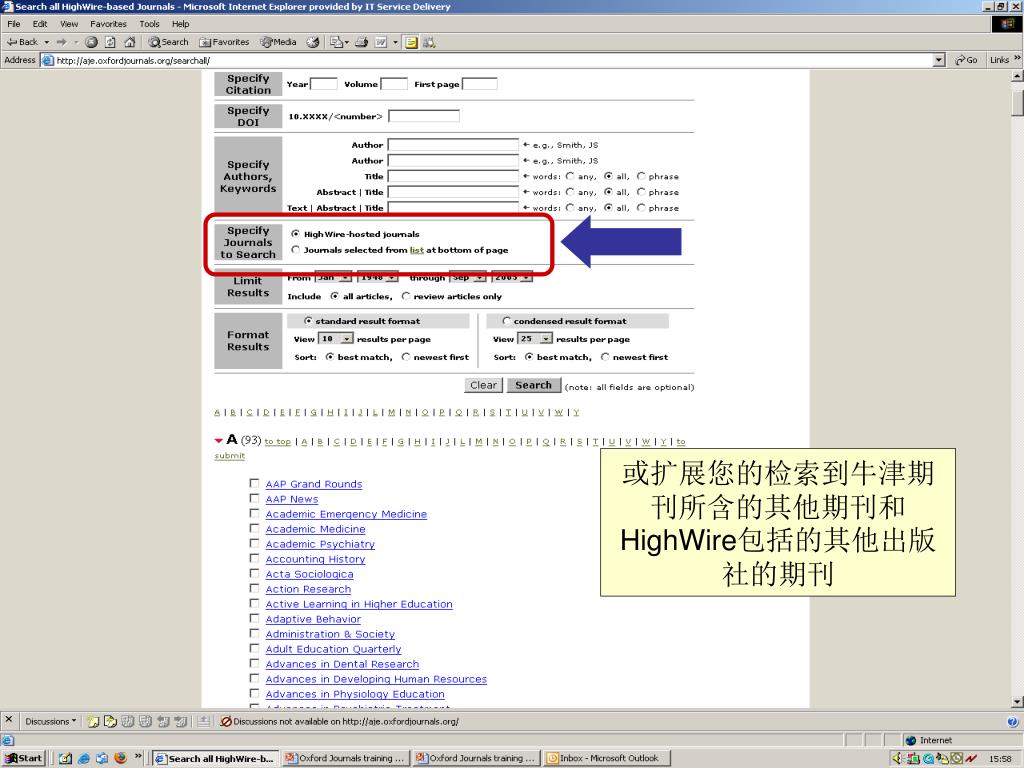Select standard format newest first radio
This screenshot has width=1024, height=768.
pyautogui.click(x=406, y=356)
